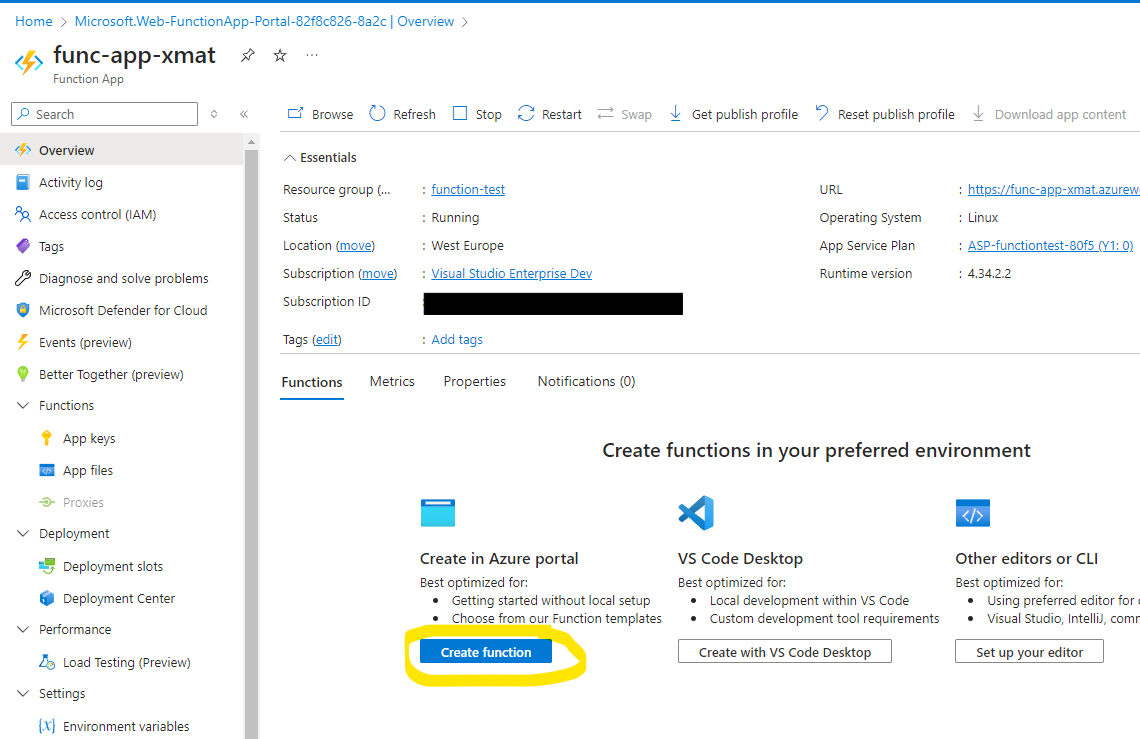
Task: Open Activity log in the sidebar
Action: coord(122,182)
